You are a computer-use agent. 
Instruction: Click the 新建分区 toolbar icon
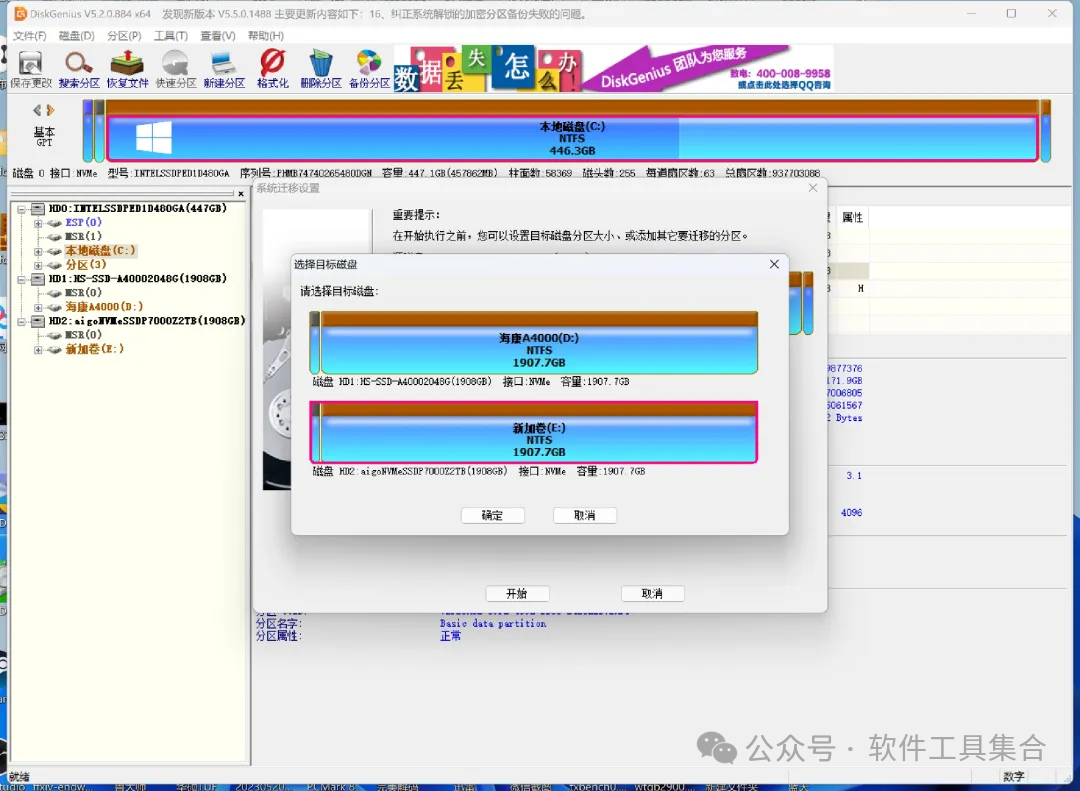click(224, 66)
